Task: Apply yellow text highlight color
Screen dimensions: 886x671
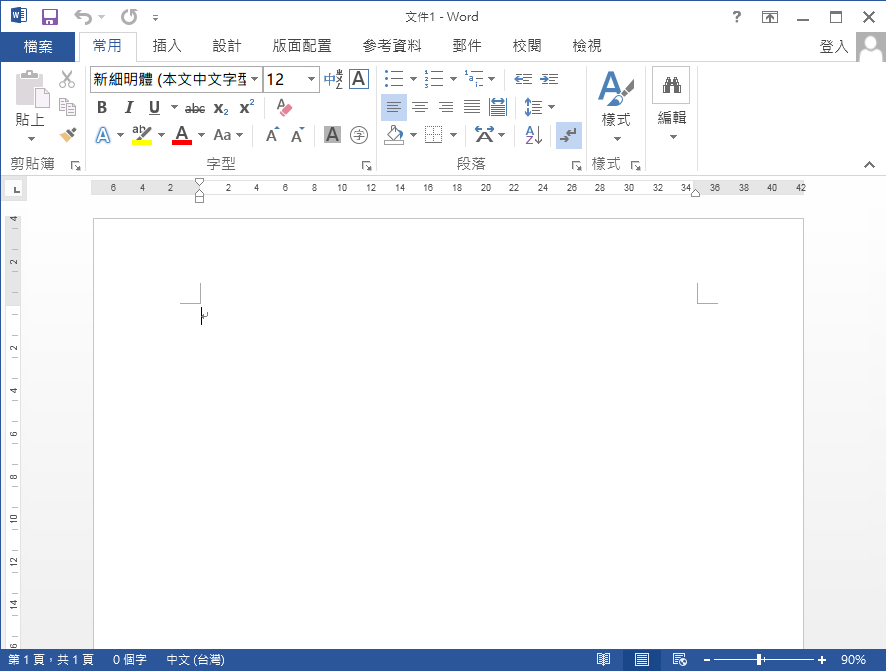Action: [142, 135]
